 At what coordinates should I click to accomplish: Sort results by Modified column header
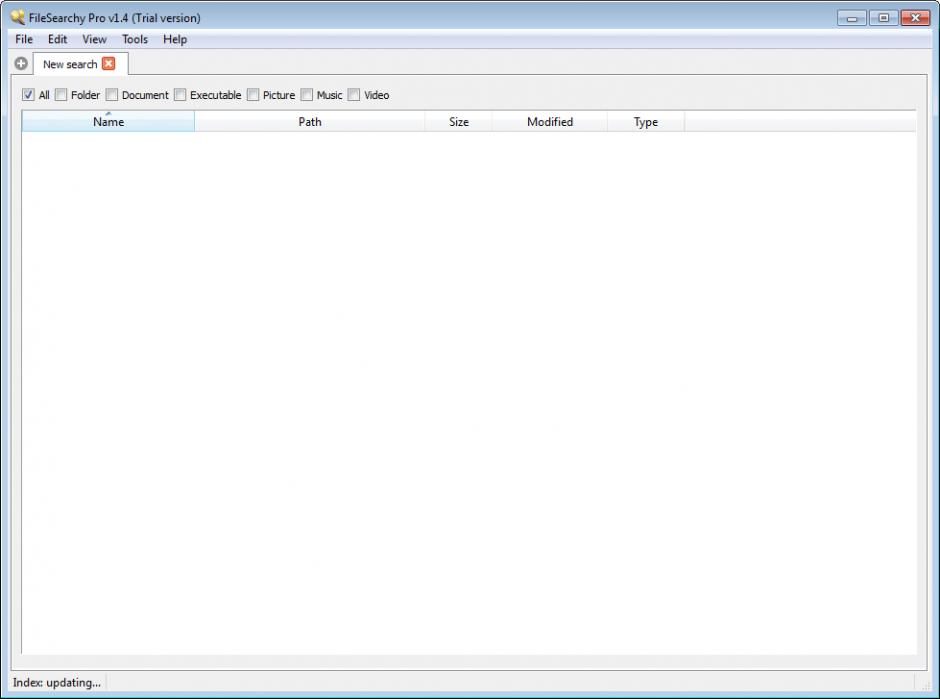click(x=550, y=122)
